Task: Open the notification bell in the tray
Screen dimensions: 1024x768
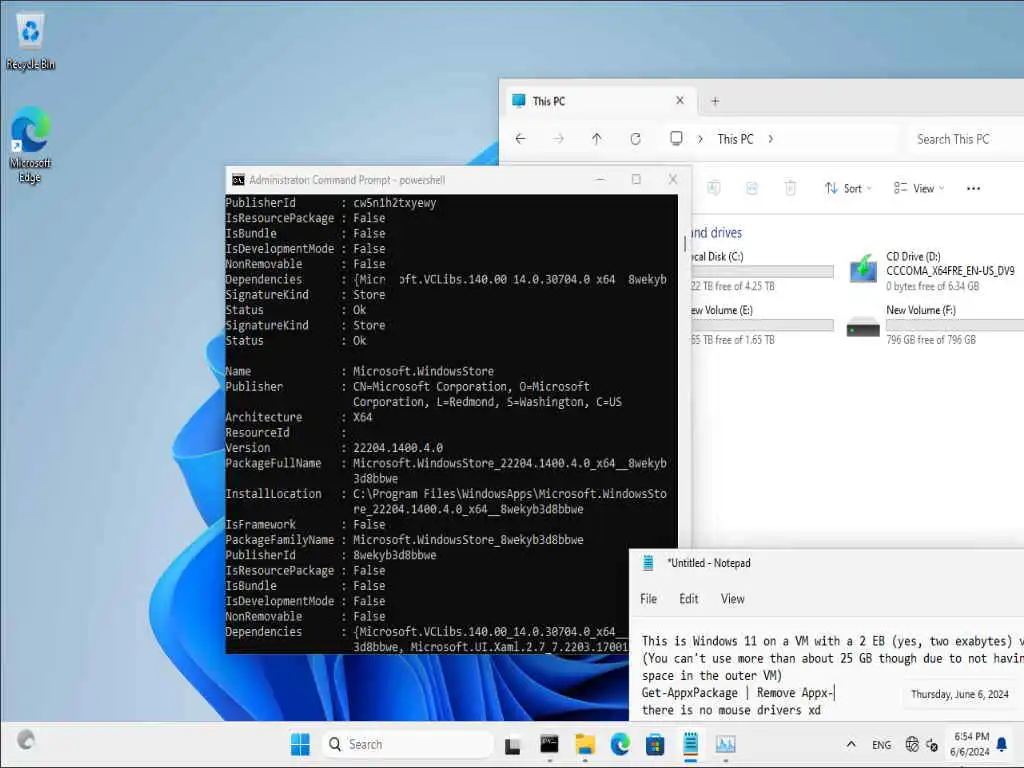Action: click(1002, 744)
